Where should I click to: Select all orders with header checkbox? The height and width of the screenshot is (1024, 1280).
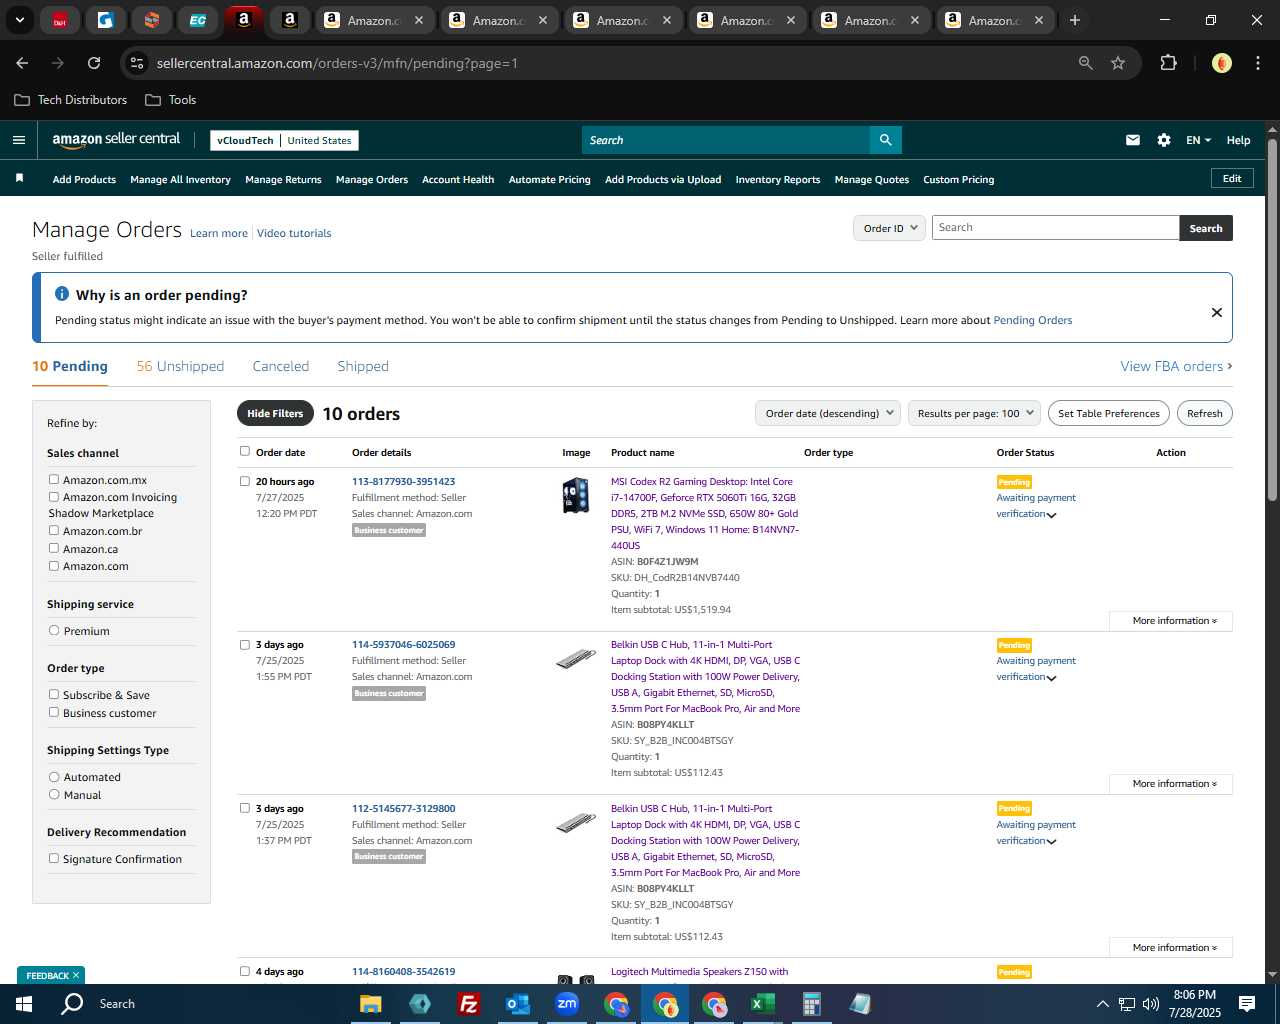pos(245,452)
